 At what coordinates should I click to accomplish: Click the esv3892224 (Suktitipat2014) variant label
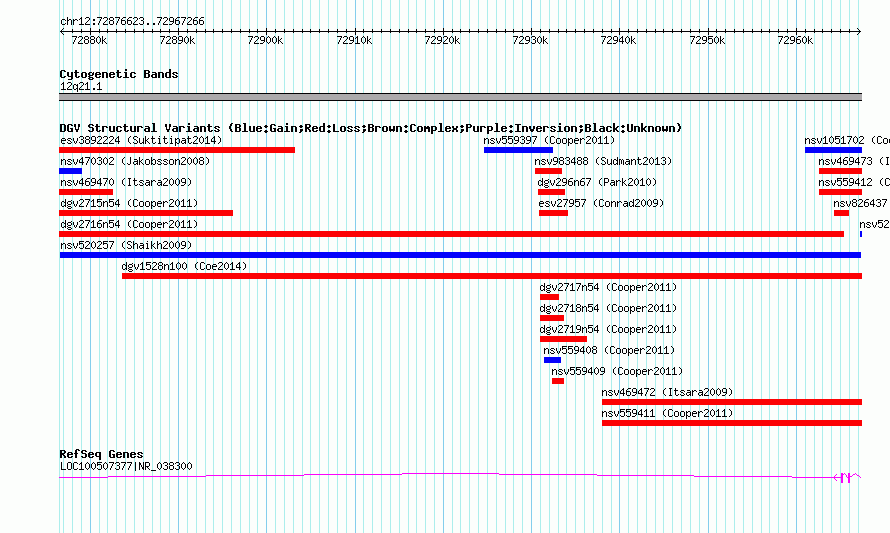[x=141, y=140]
